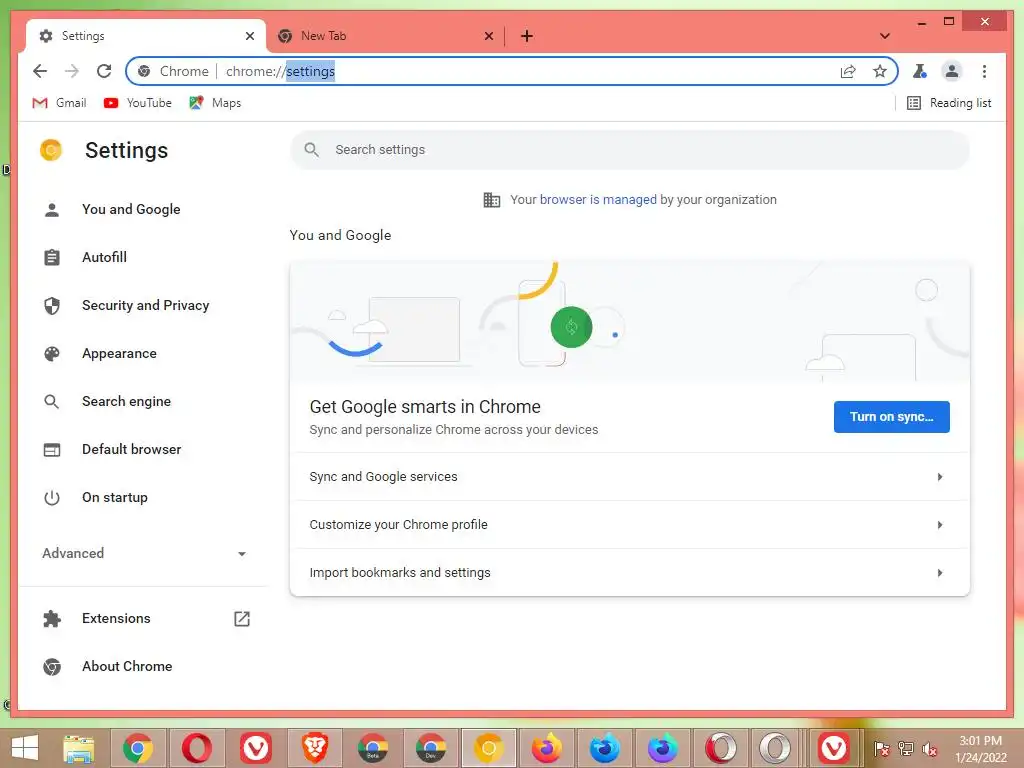Click the network tray icon
Image resolution: width=1024 pixels, height=768 pixels.
906,749
